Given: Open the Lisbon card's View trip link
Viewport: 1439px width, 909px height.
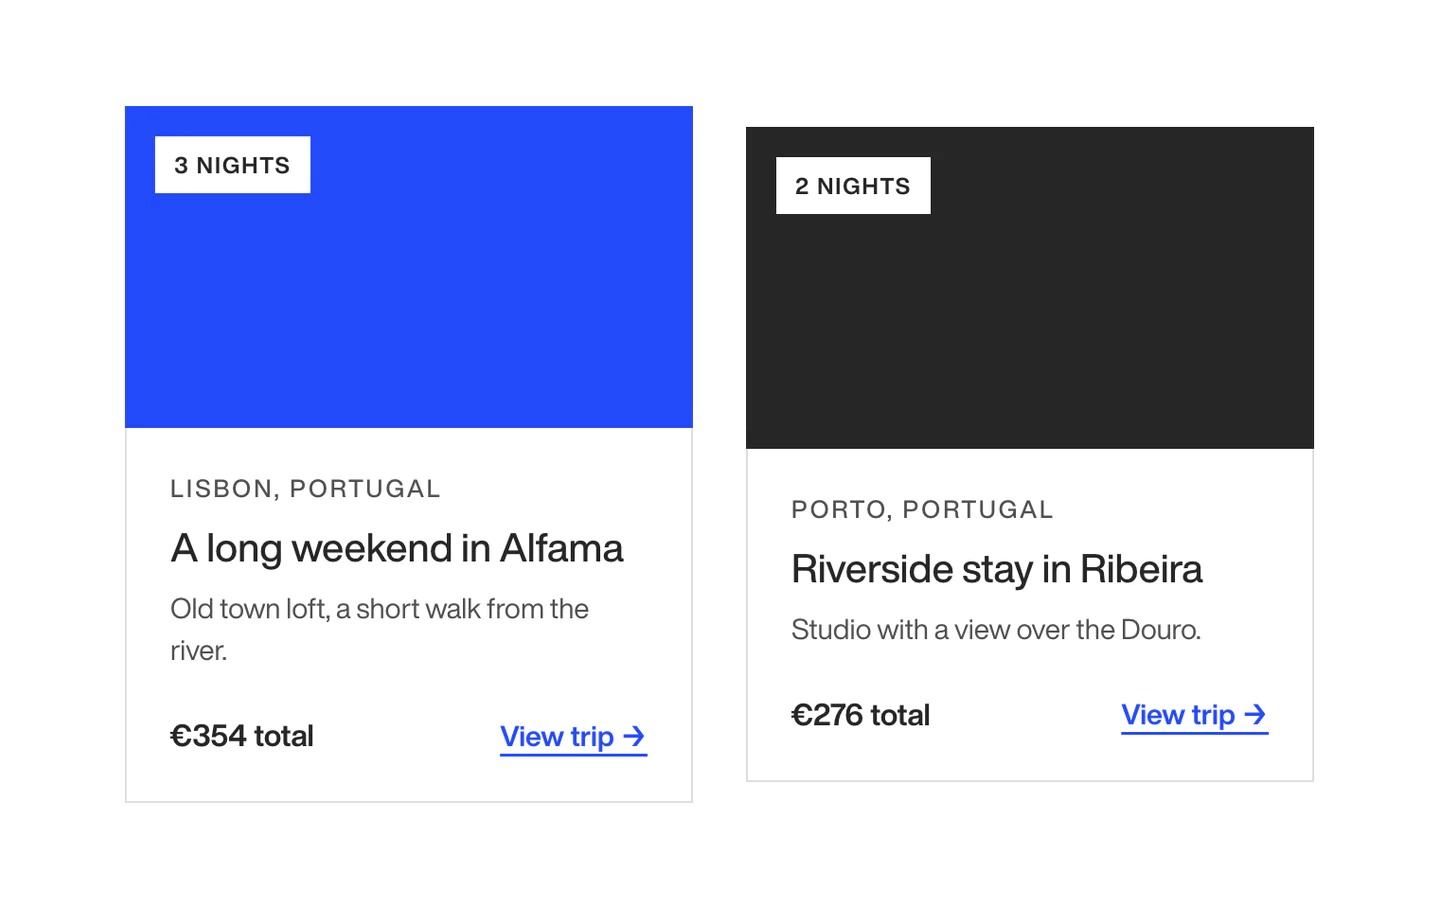Looking at the screenshot, I should [x=573, y=737].
